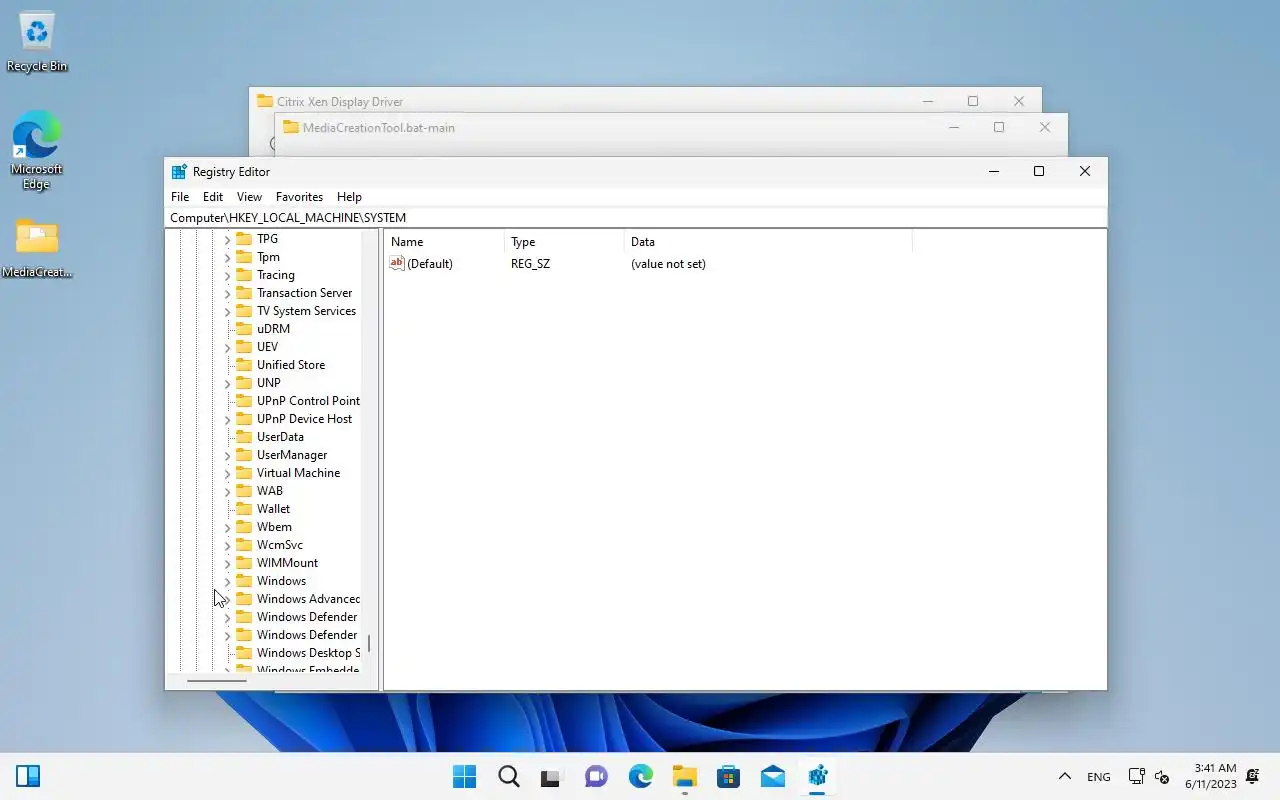
Task: Expand the UNP key
Action: [x=227, y=384]
